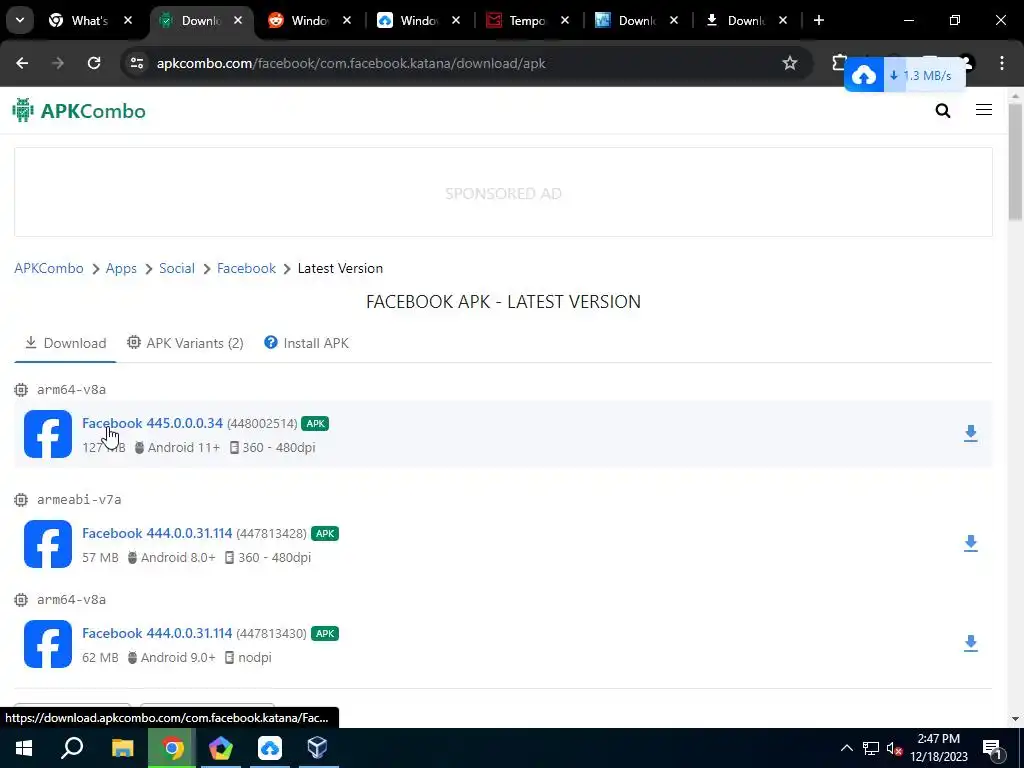Image resolution: width=1024 pixels, height=768 pixels.
Task: Open the site search magnifier icon
Action: (942, 110)
